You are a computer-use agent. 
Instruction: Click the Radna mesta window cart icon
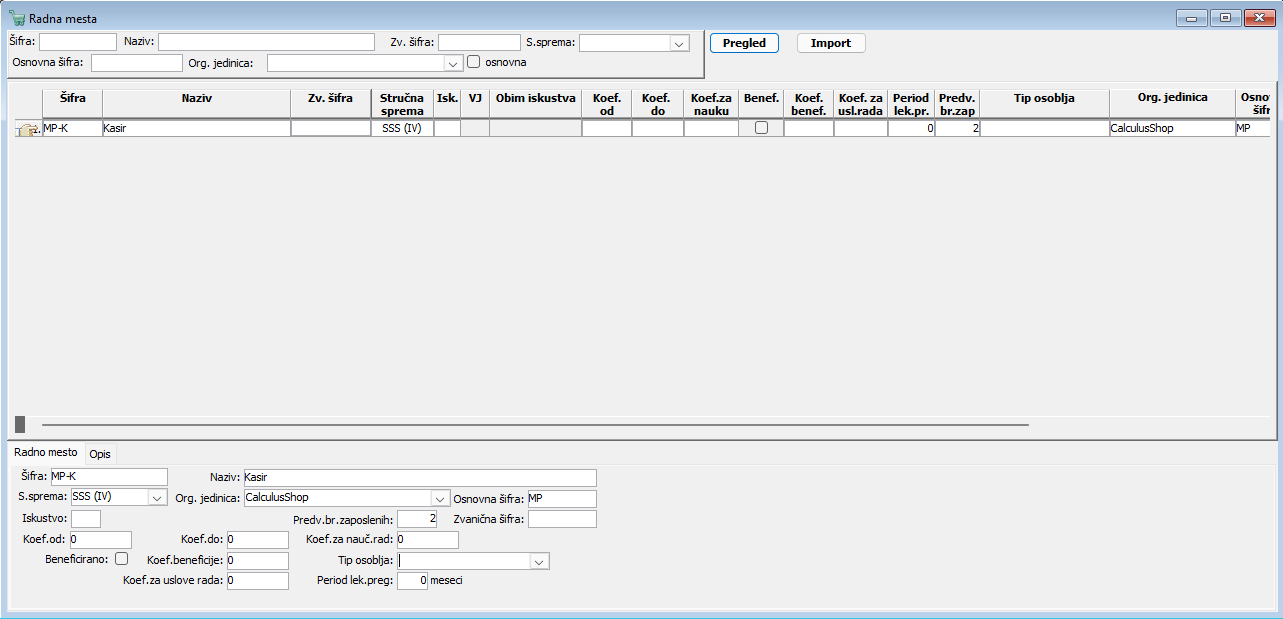pos(17,18)
